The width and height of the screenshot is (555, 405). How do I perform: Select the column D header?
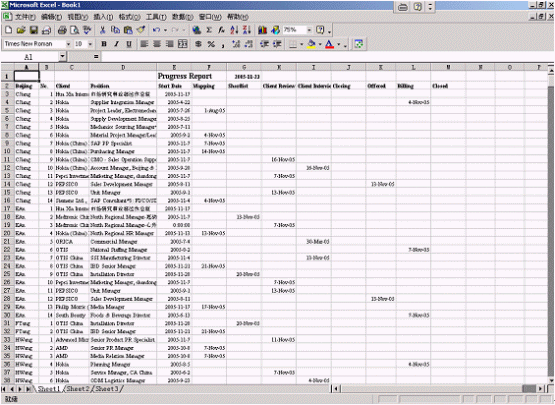pyautogui.click(x=123, y=67)
